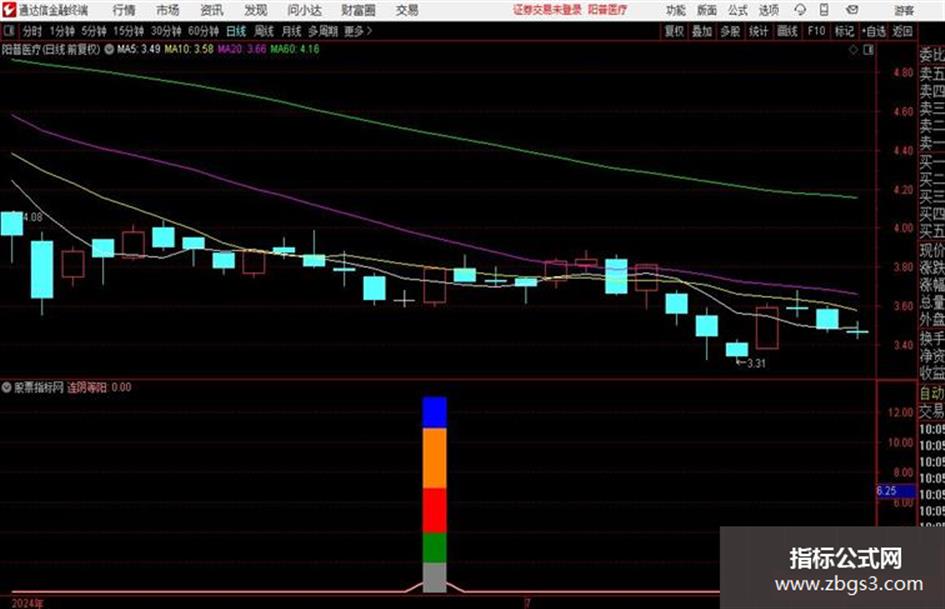
Task: Open the 多周期 multi-period view
Action: [x=323, y=31]
